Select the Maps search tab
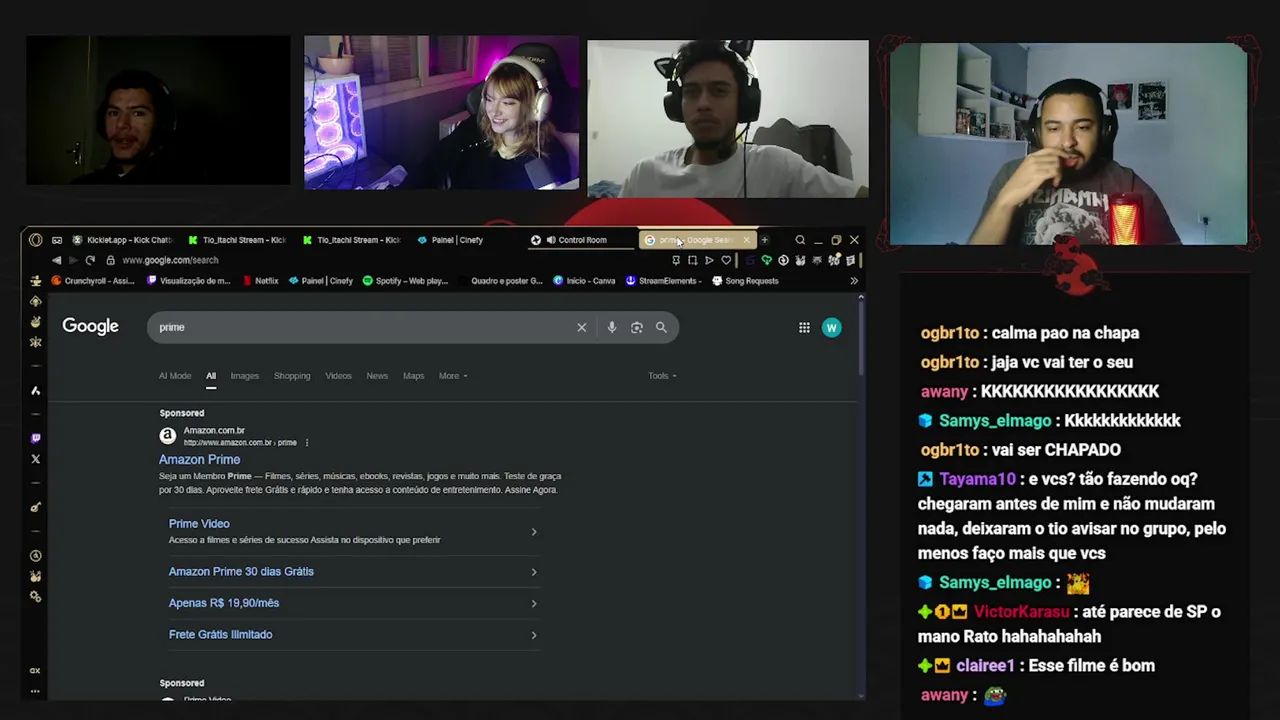1280x720 pixels. coord(413,376)
